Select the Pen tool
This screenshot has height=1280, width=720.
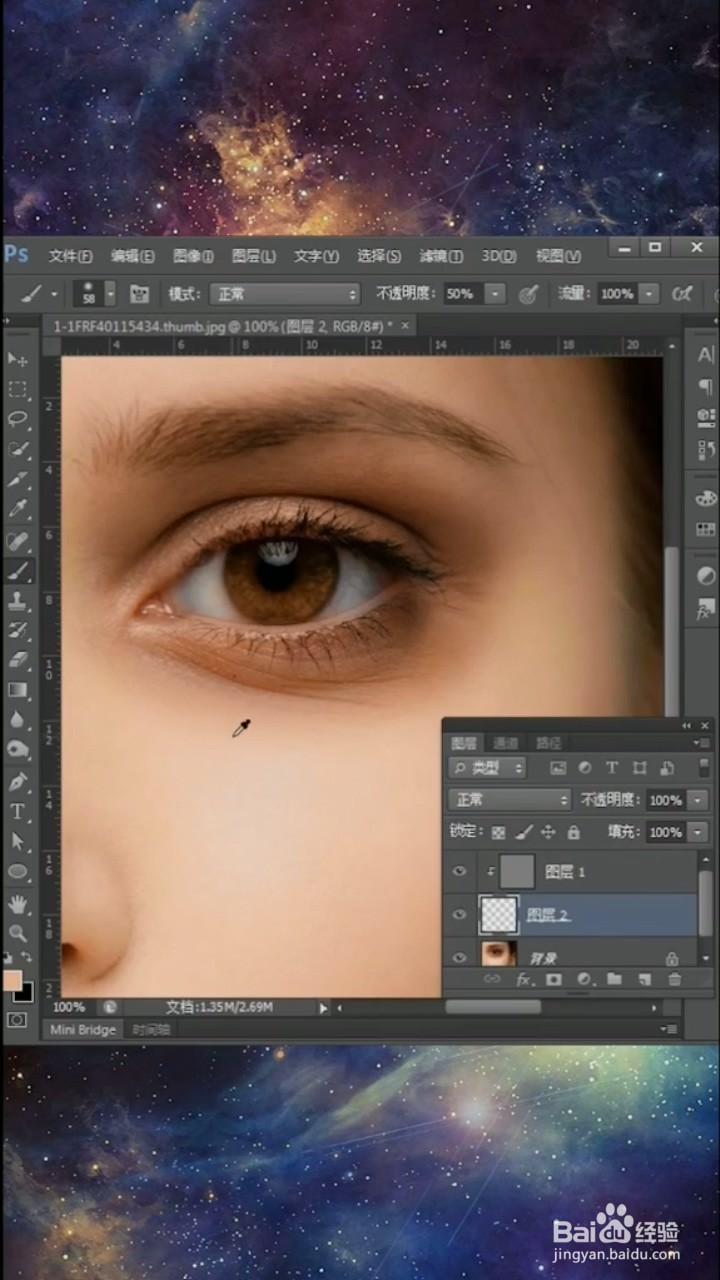tap(18, 781)
